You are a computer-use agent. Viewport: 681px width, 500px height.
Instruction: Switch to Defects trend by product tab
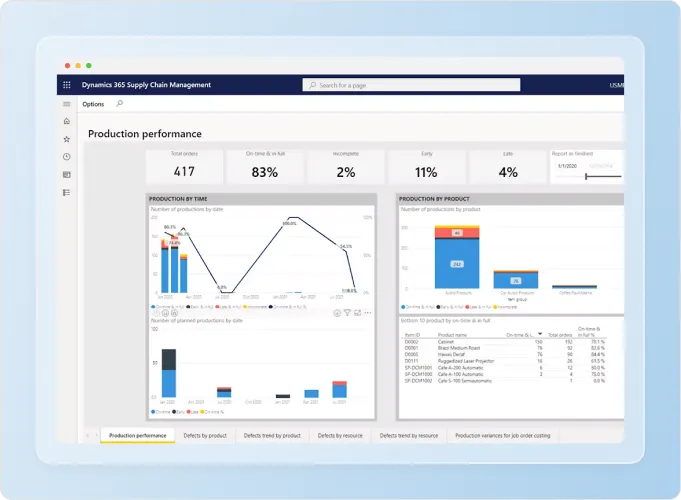(x=272, y=435)
